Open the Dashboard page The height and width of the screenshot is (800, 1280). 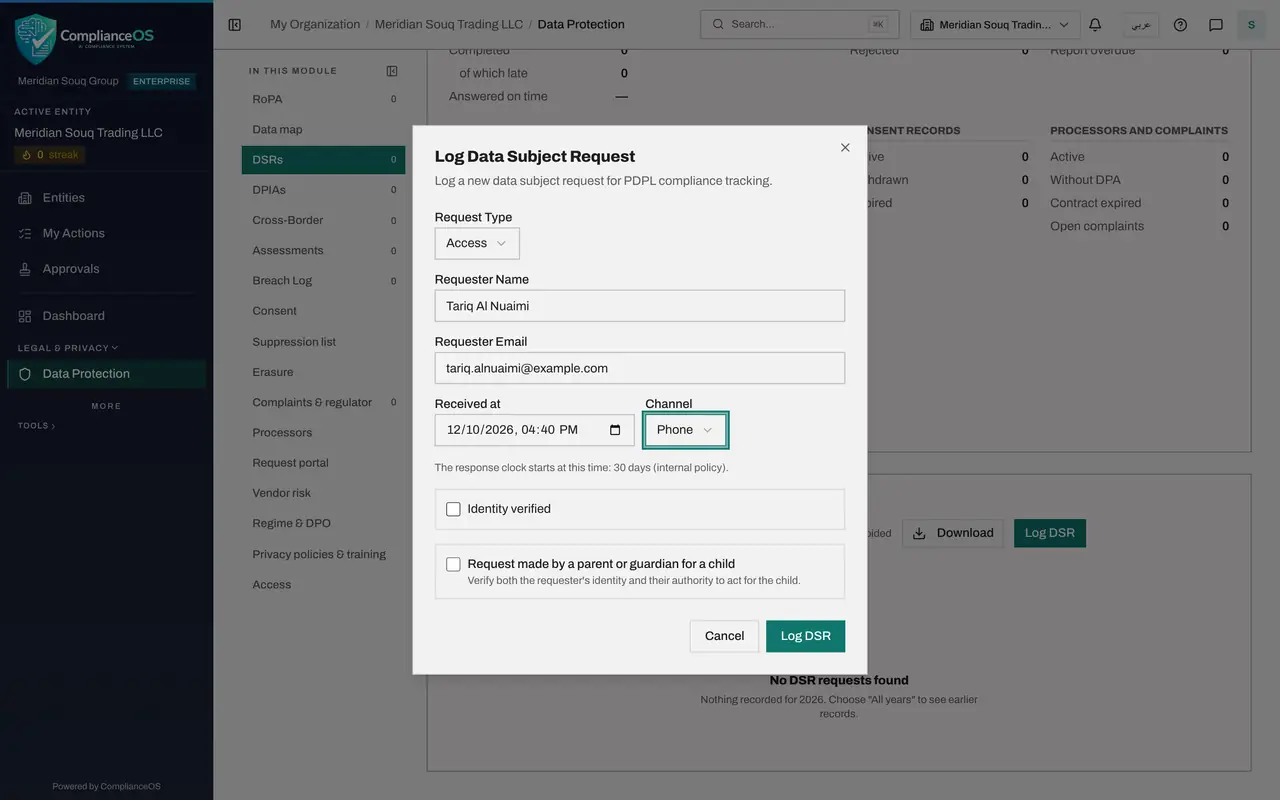point(106,316)
